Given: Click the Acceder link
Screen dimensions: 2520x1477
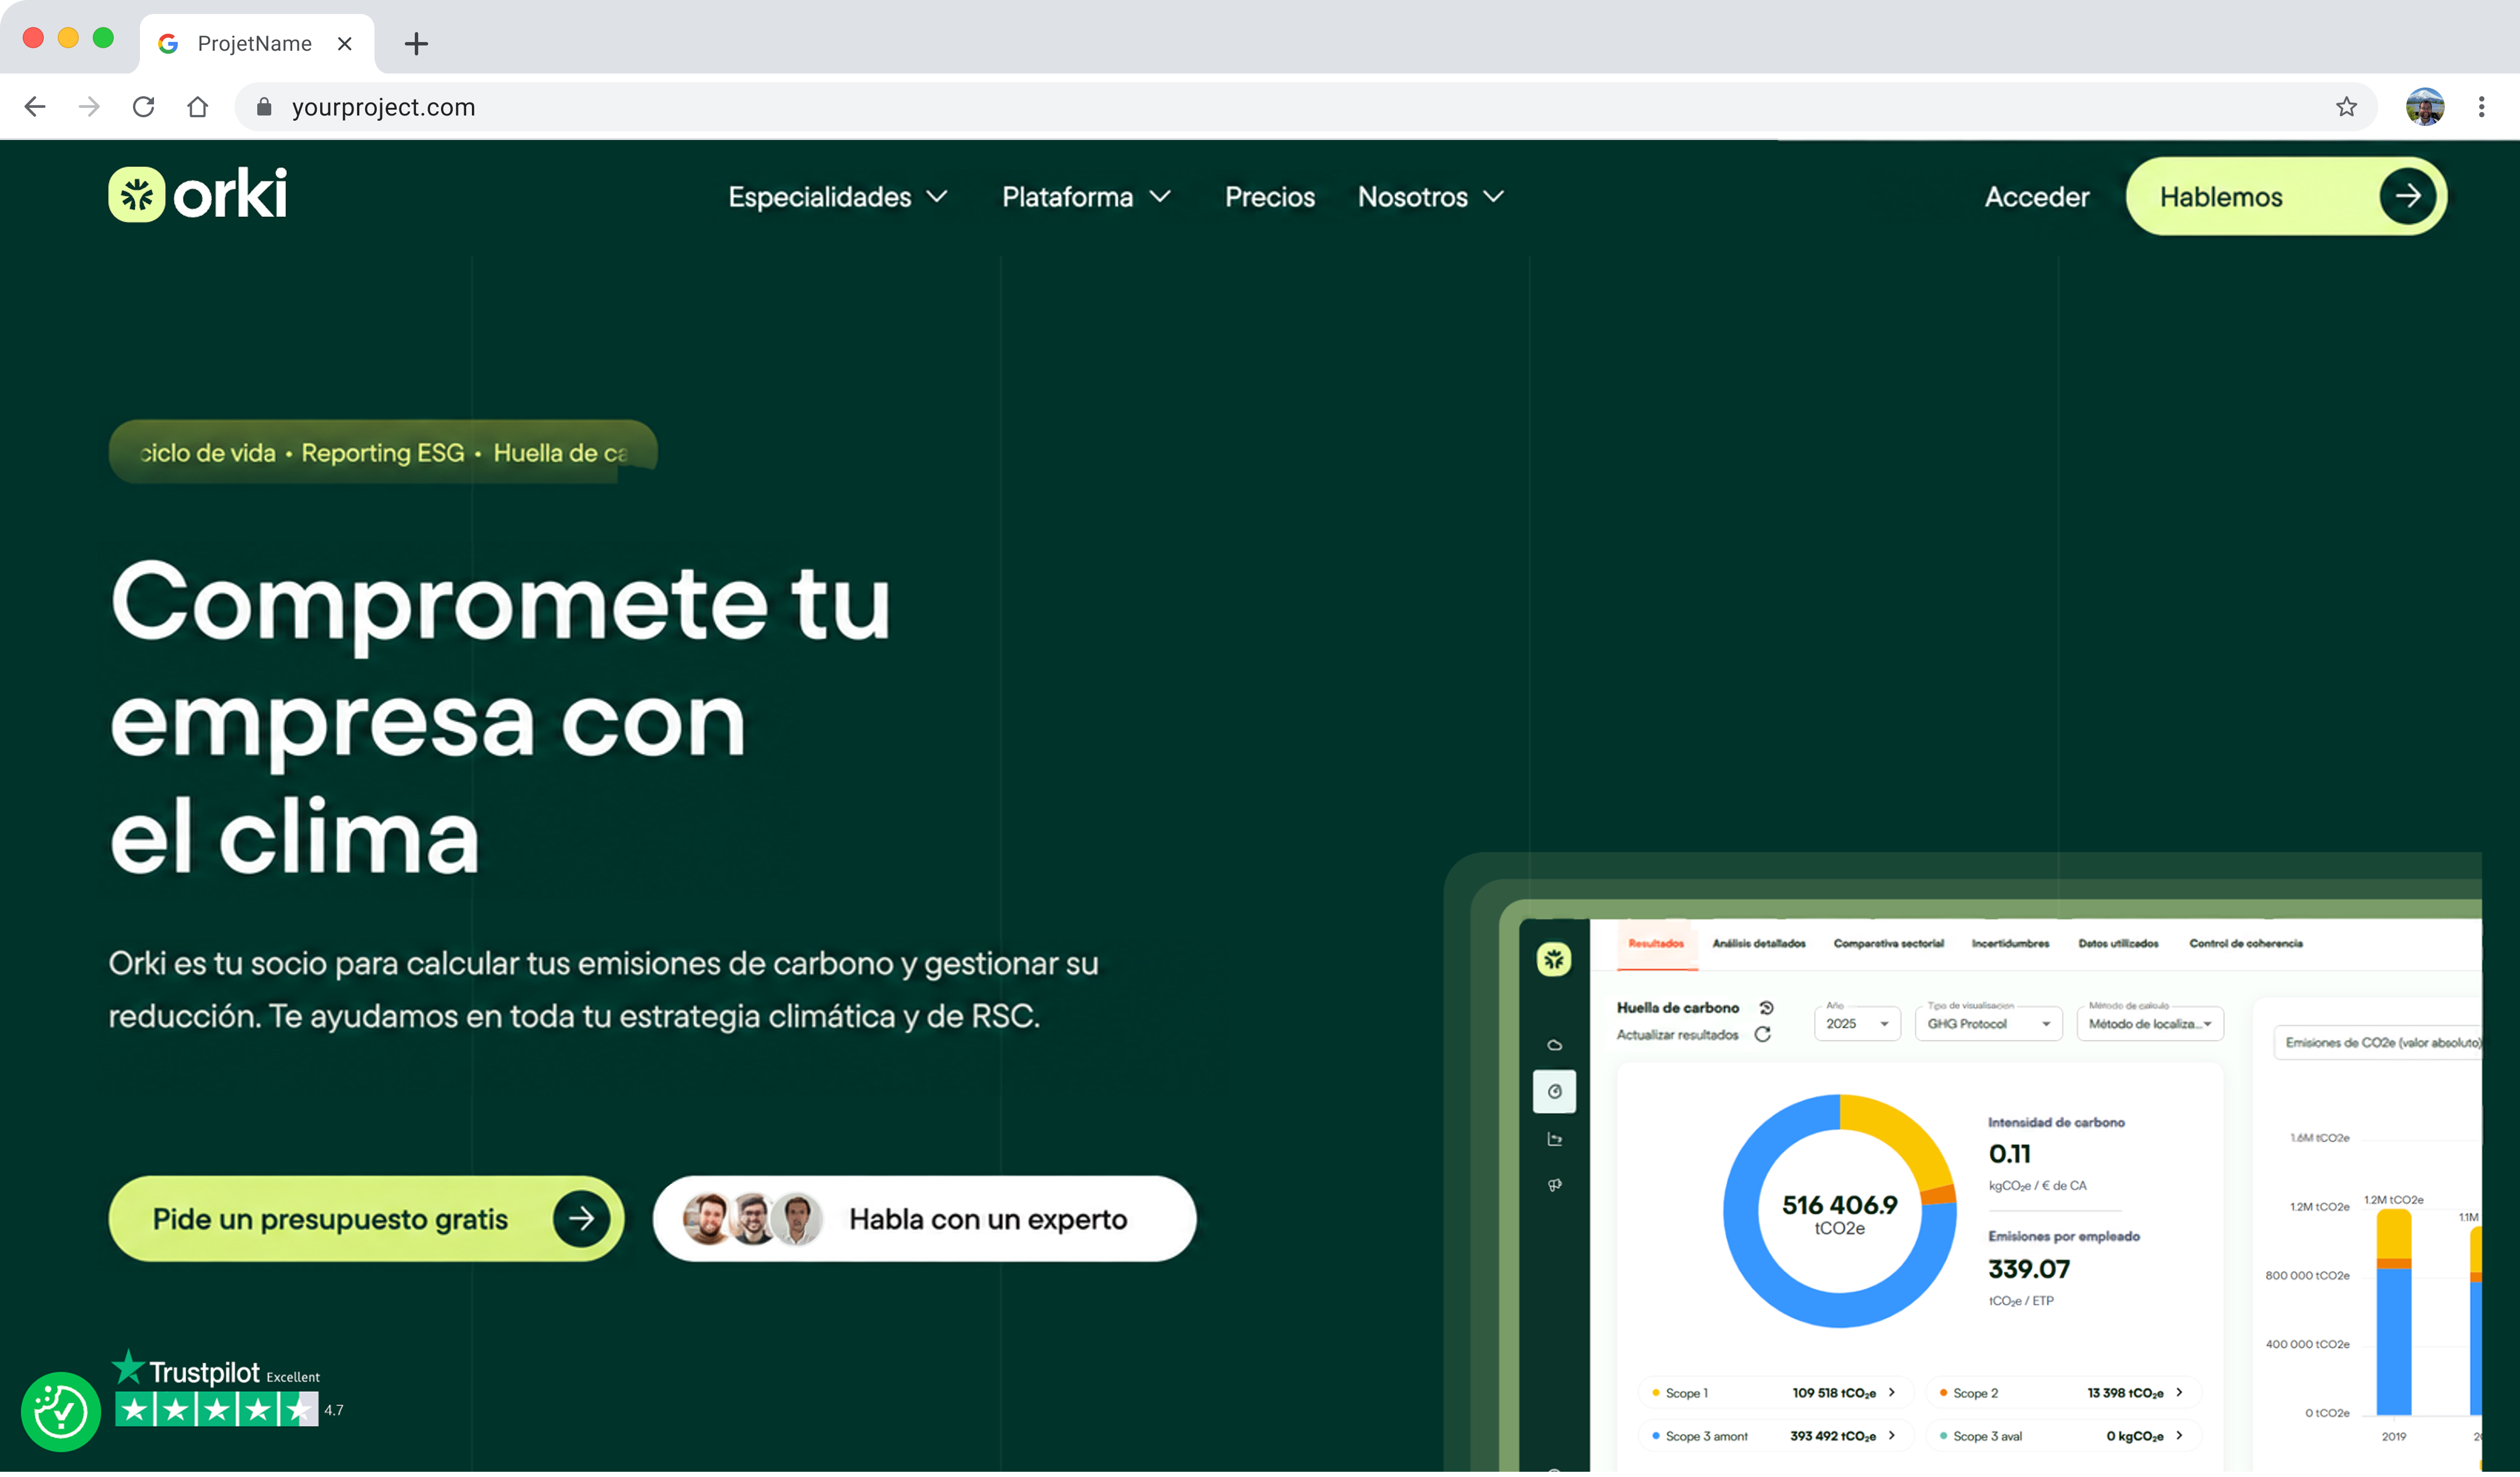Looking at the screenshot, I should click(x=2037, y=197).
